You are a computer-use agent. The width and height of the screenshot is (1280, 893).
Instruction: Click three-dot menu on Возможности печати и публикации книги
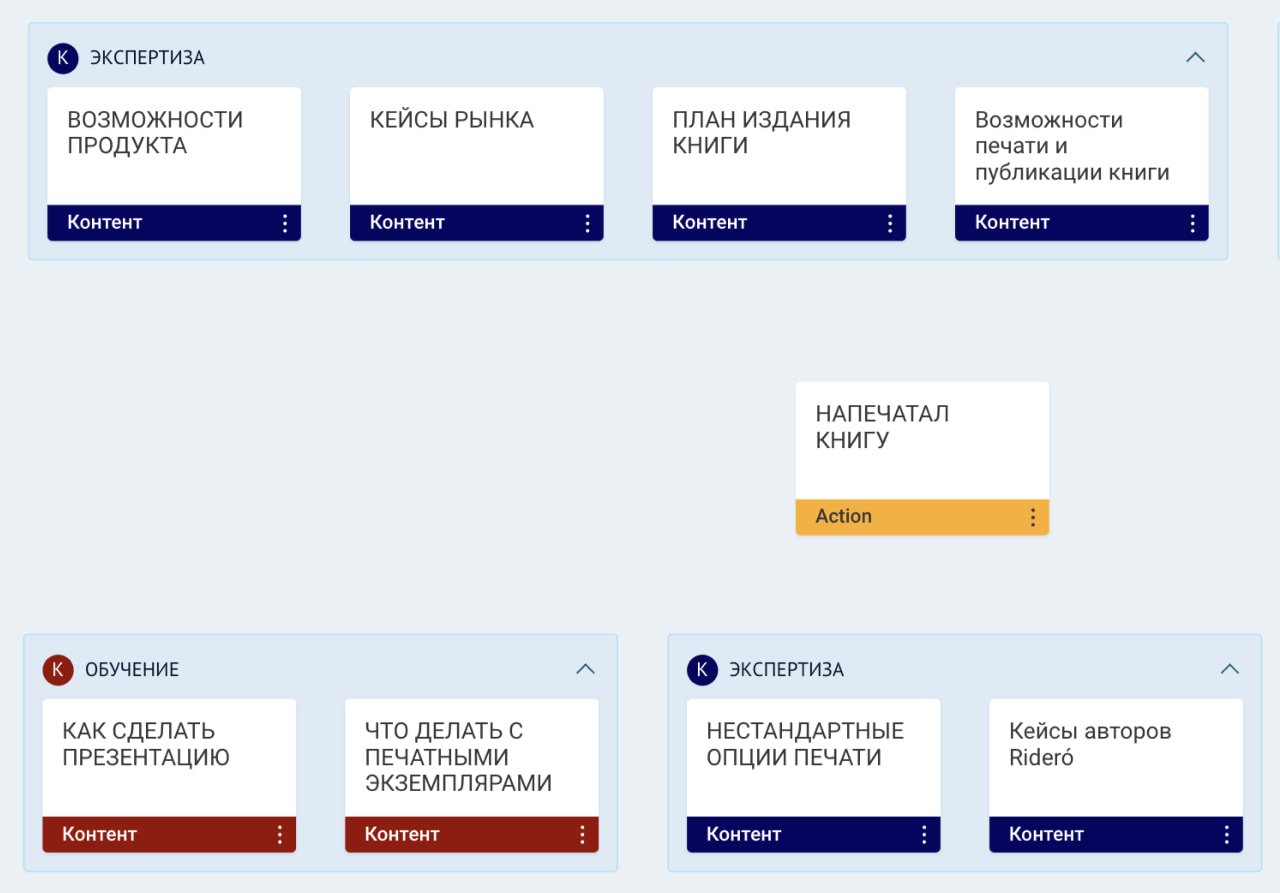pos(1192,223)
